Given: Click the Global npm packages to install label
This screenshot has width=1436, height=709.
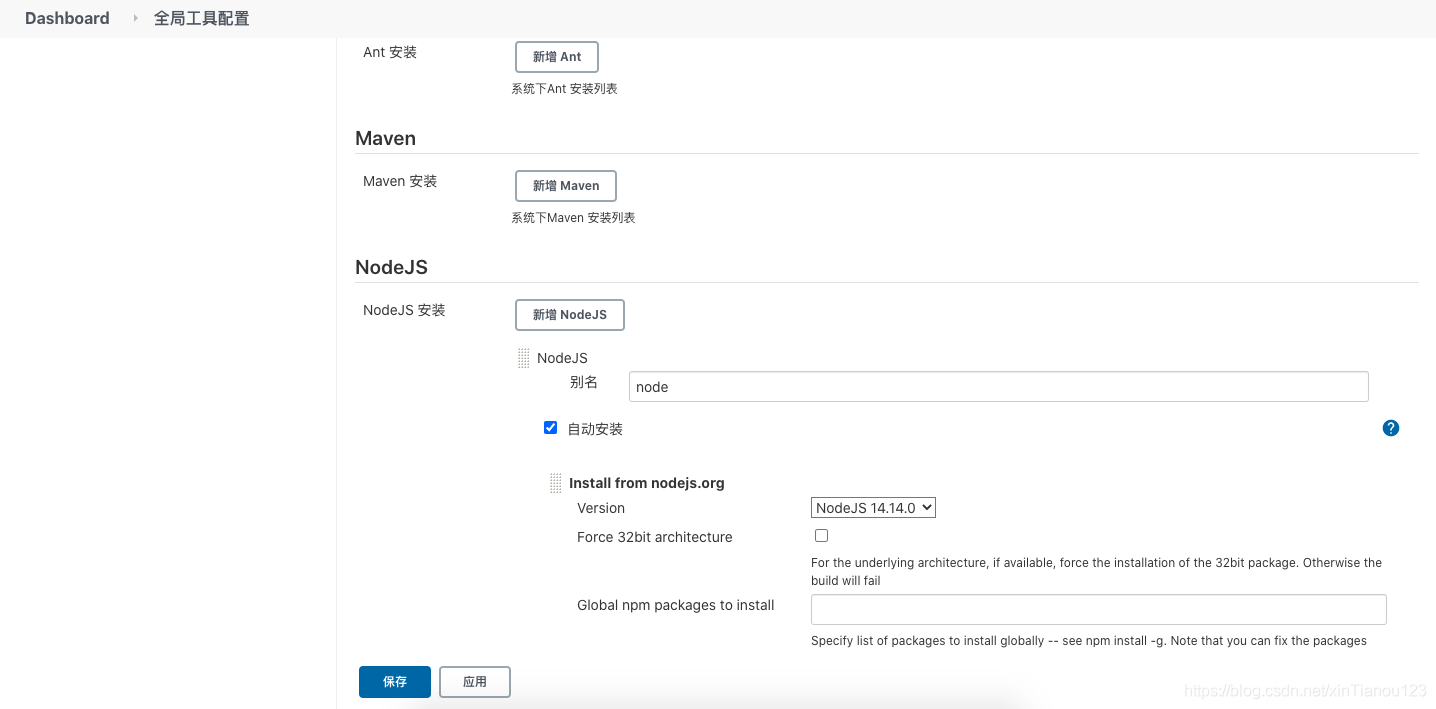Looking at the screenshot, I should (676, 605).
